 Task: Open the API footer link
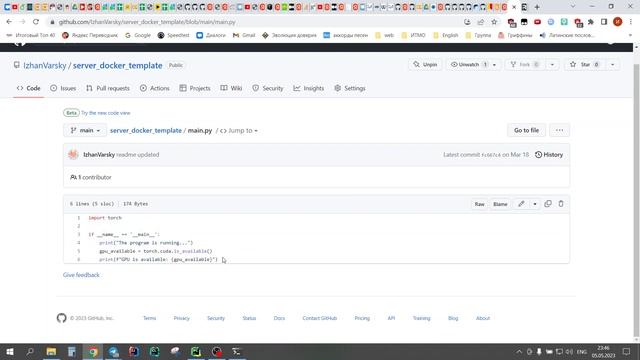tap(391, 318)
